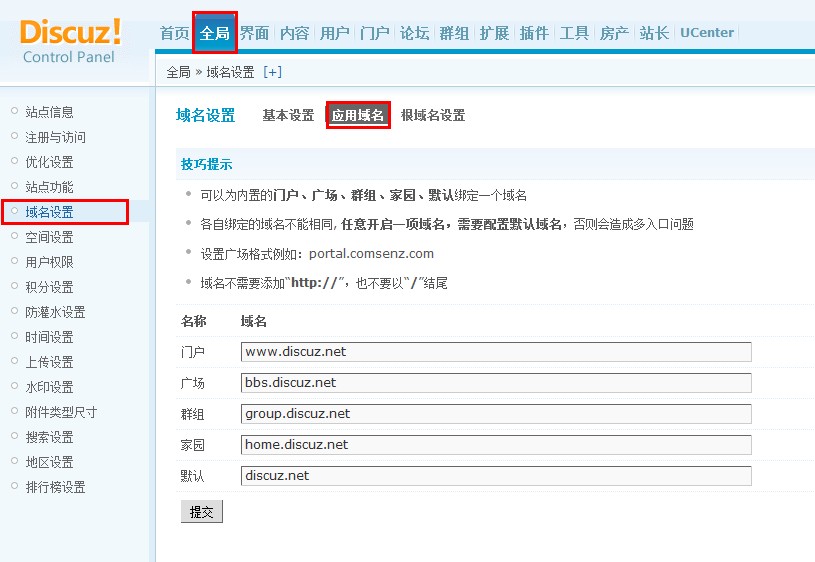Go to 用户权限 in the sidebar

(49, 262)
